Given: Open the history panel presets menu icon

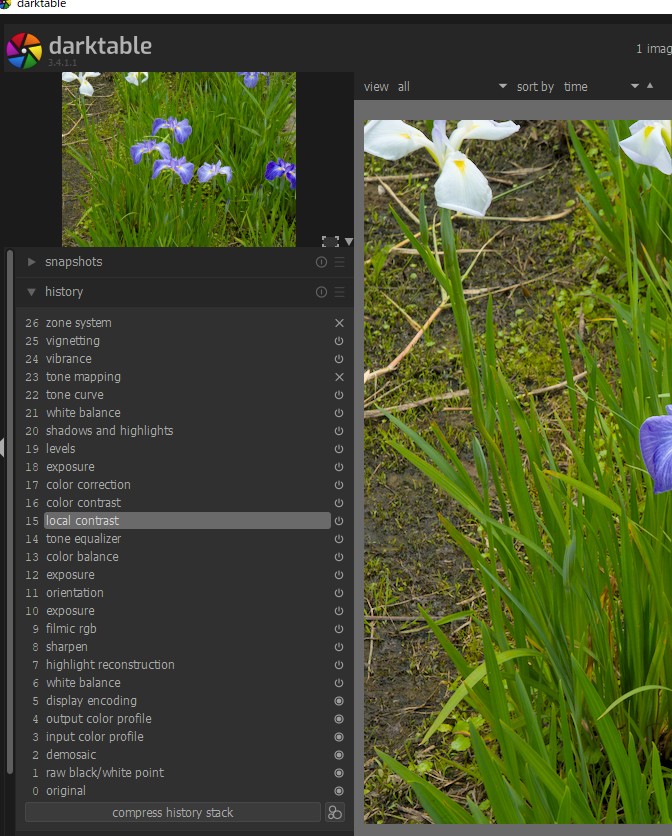Looking at the screenshot, I should click(339, 292).
